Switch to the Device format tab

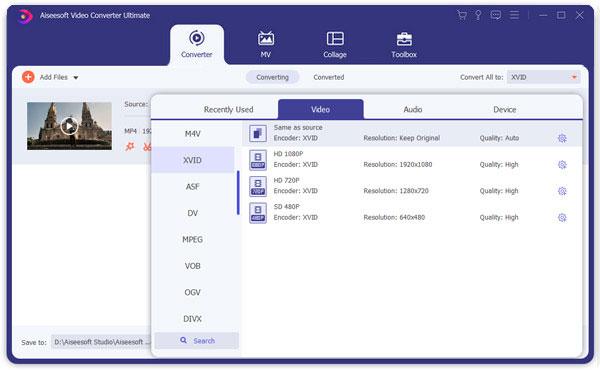[x=504, y=109]
